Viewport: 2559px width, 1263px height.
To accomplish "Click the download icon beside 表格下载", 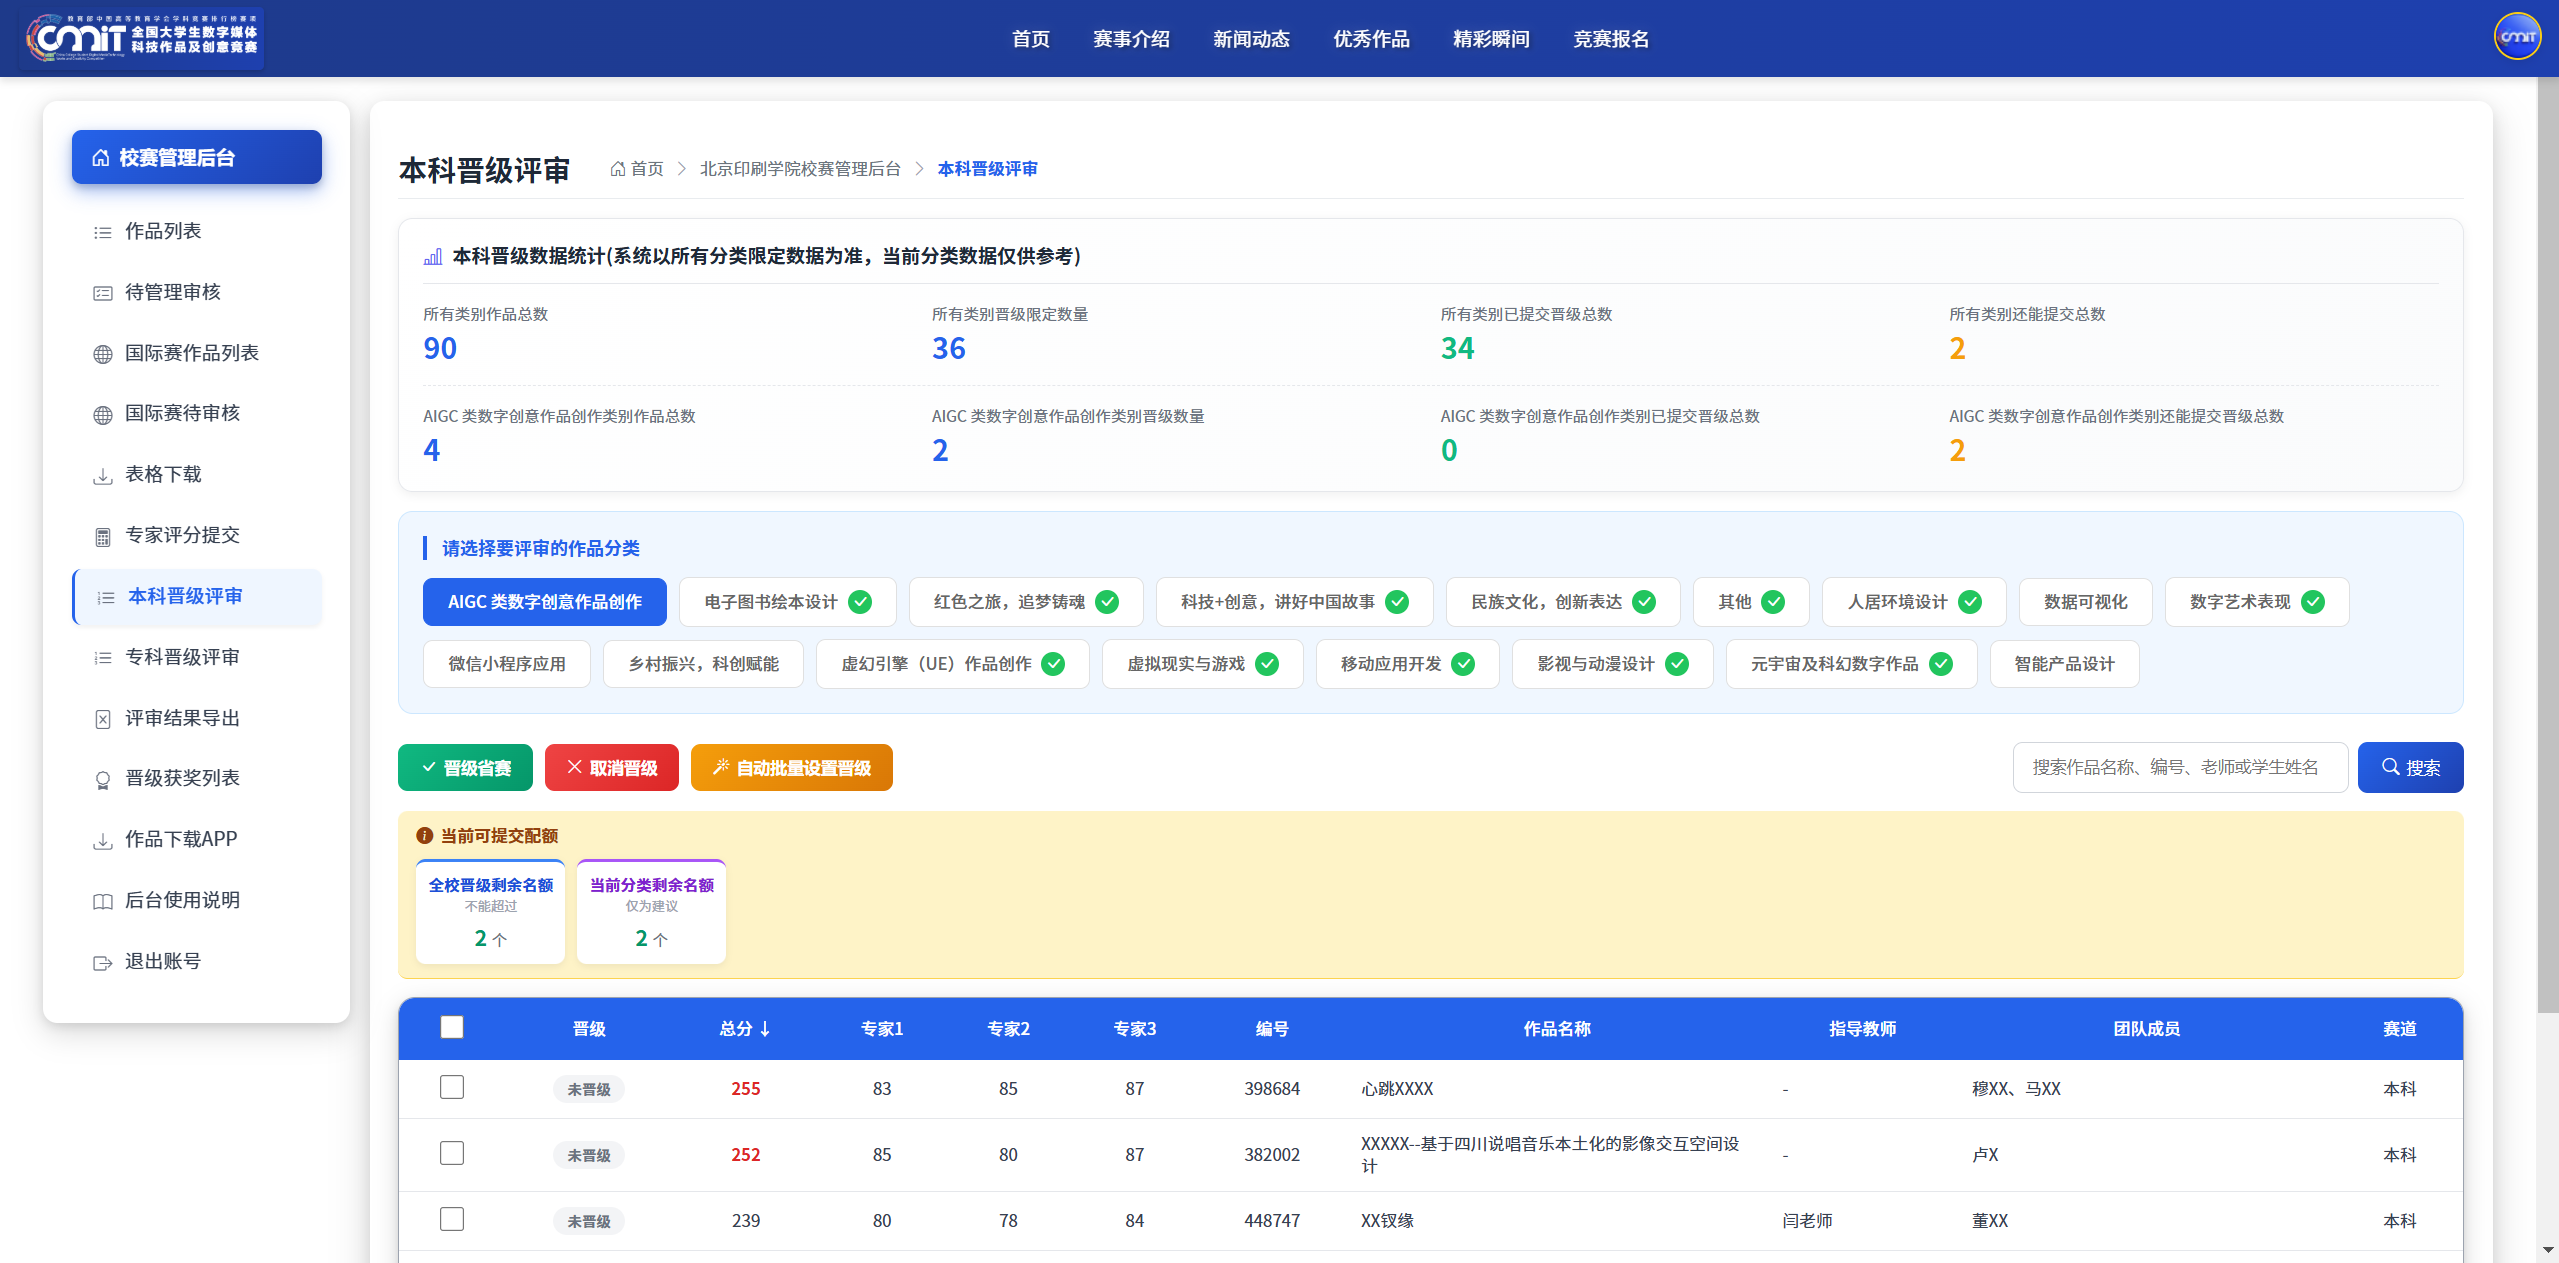I will tap(103, 475).
